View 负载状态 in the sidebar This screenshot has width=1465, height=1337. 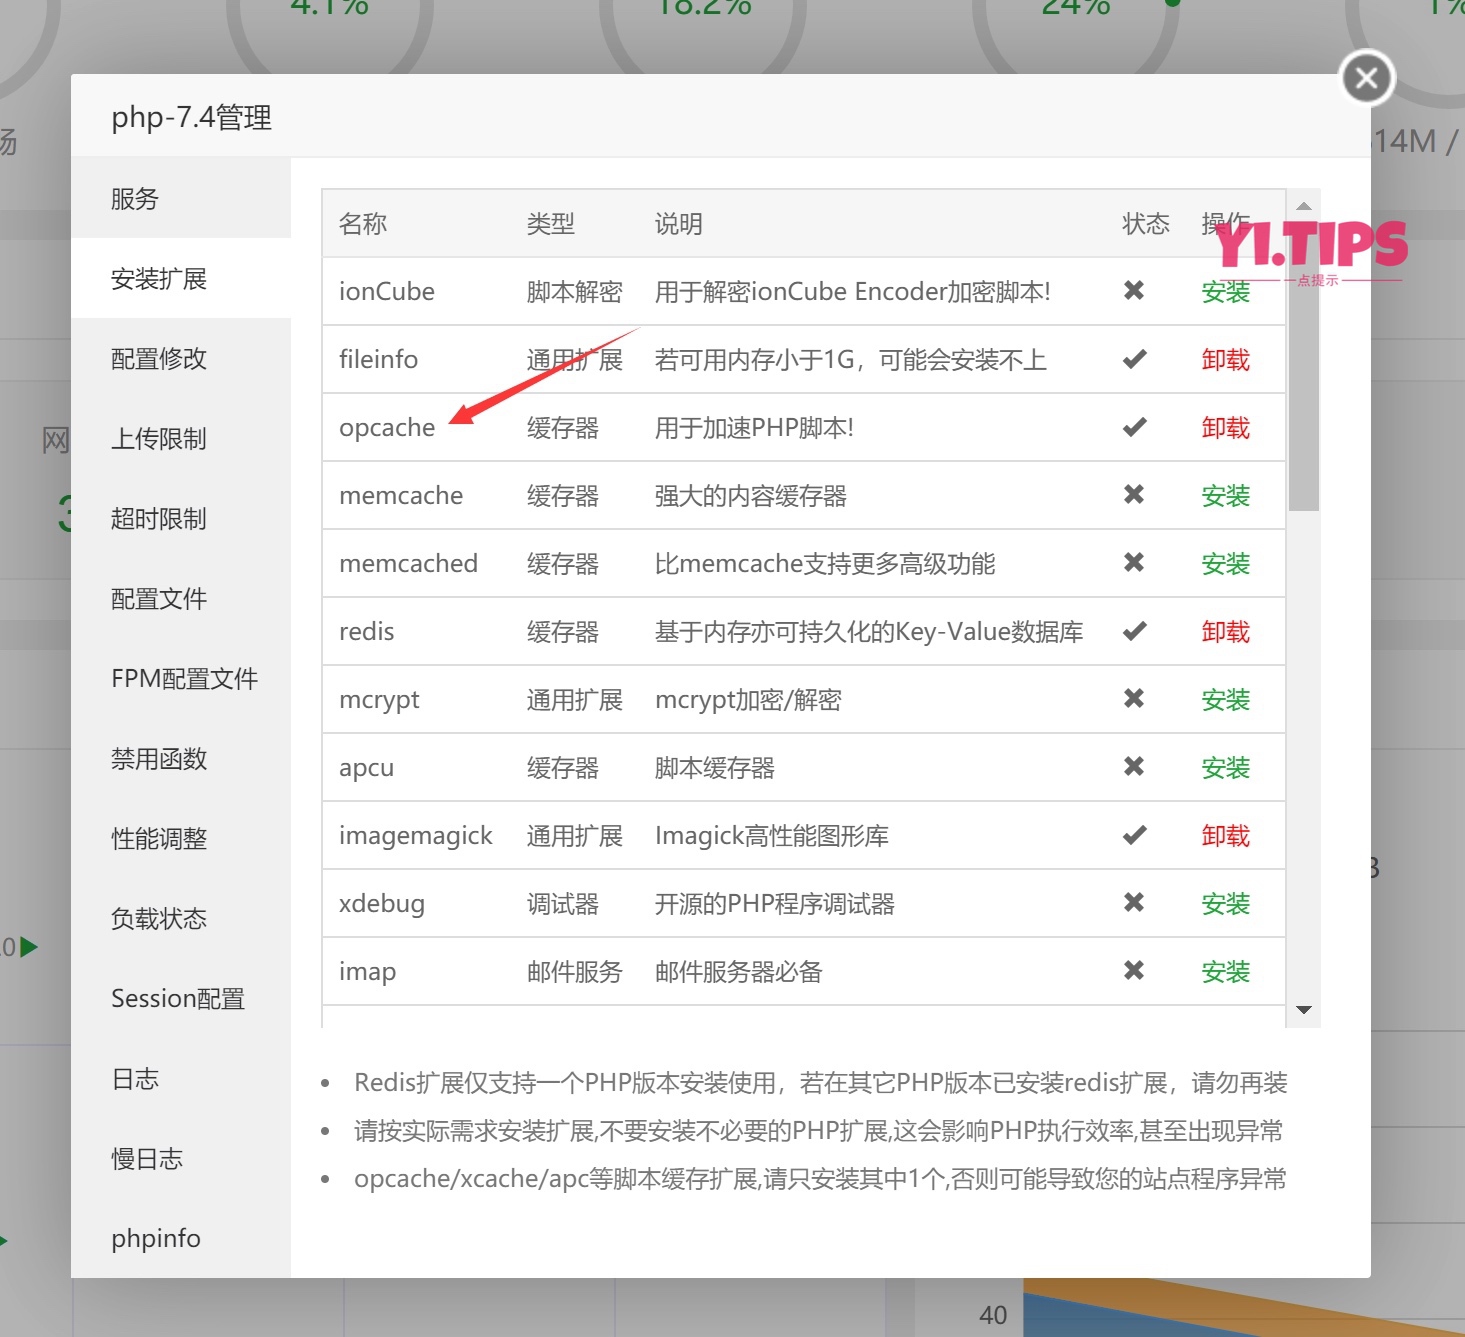(157, 918)
